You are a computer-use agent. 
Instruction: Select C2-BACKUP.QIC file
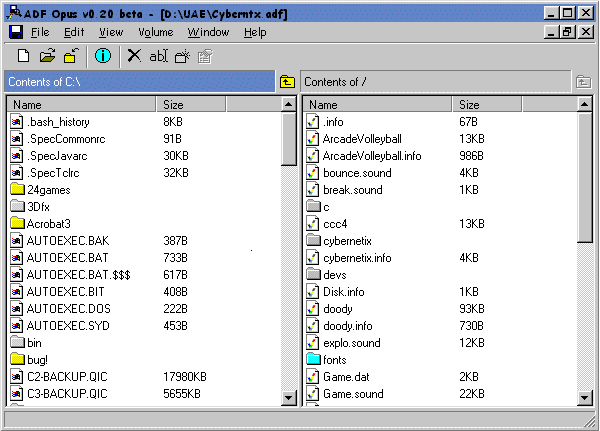(x=67, y=376)
